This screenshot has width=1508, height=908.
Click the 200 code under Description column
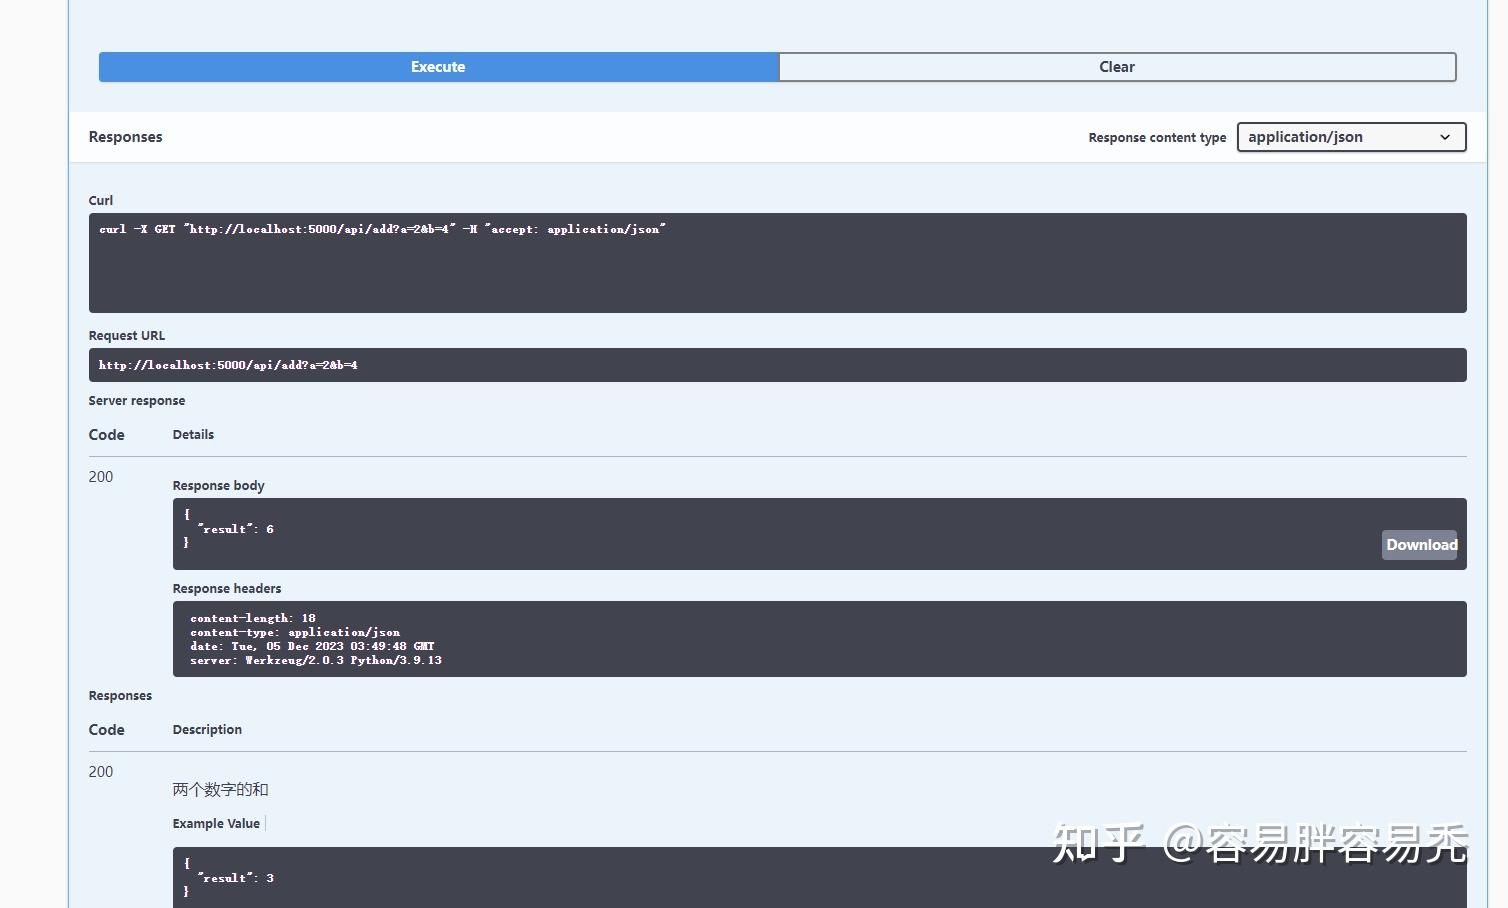pos(100,771)
